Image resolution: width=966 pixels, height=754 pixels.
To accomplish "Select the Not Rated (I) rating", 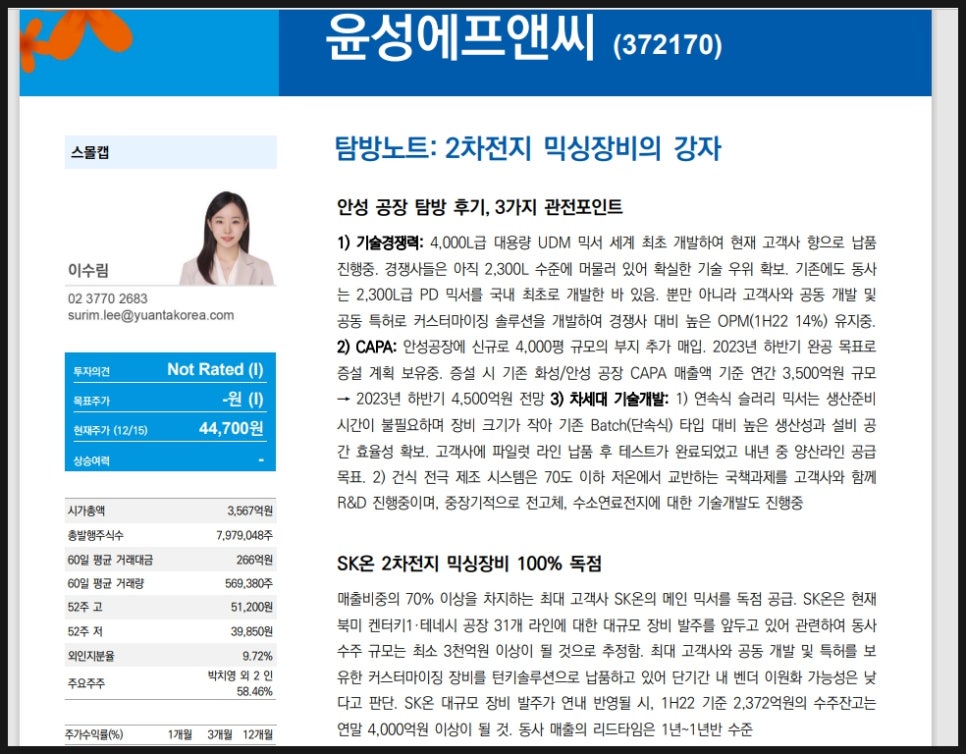I will tap(215, 369).
